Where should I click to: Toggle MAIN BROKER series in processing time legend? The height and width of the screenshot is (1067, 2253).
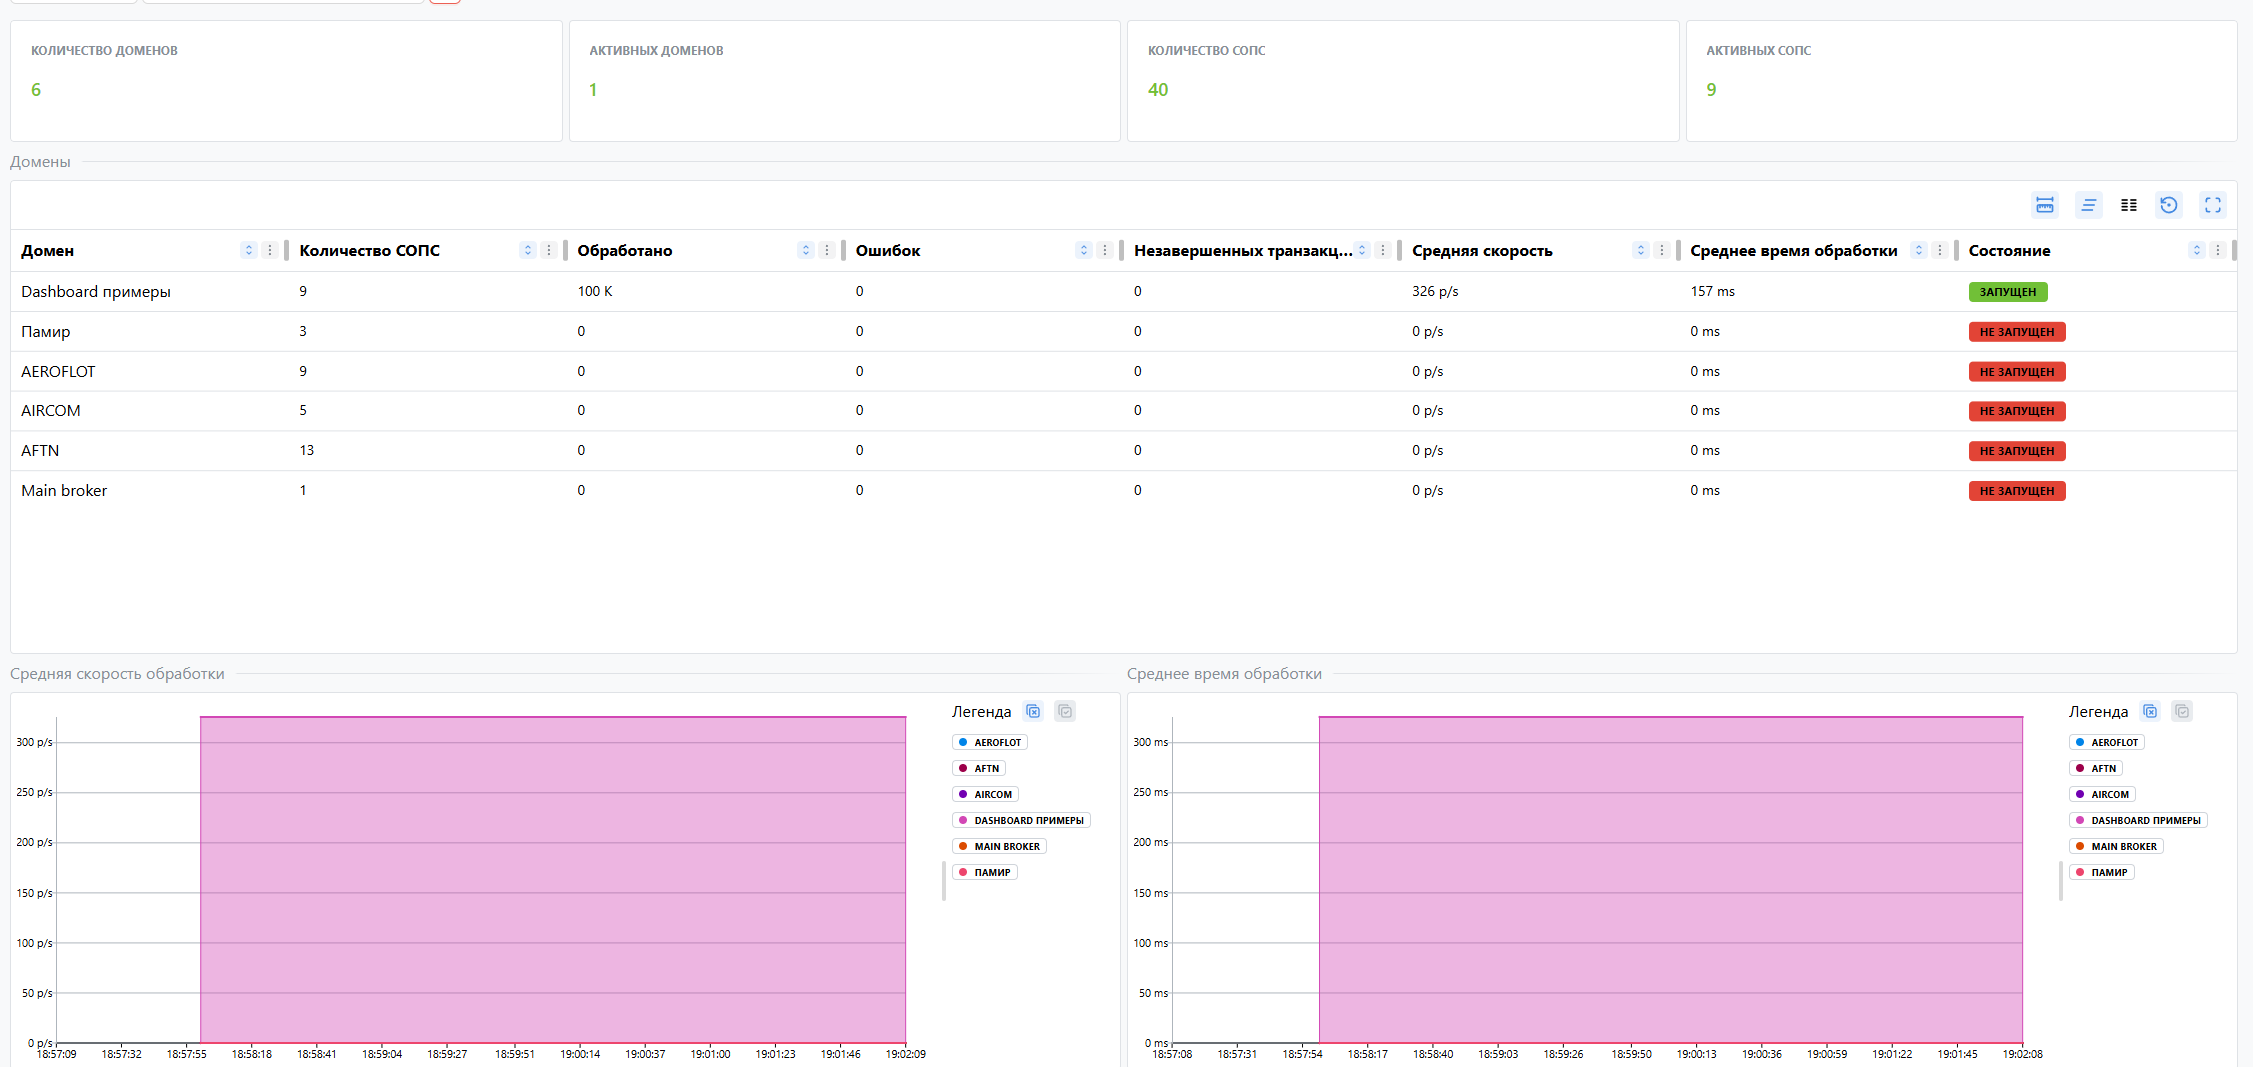[x=2116, y=846]
